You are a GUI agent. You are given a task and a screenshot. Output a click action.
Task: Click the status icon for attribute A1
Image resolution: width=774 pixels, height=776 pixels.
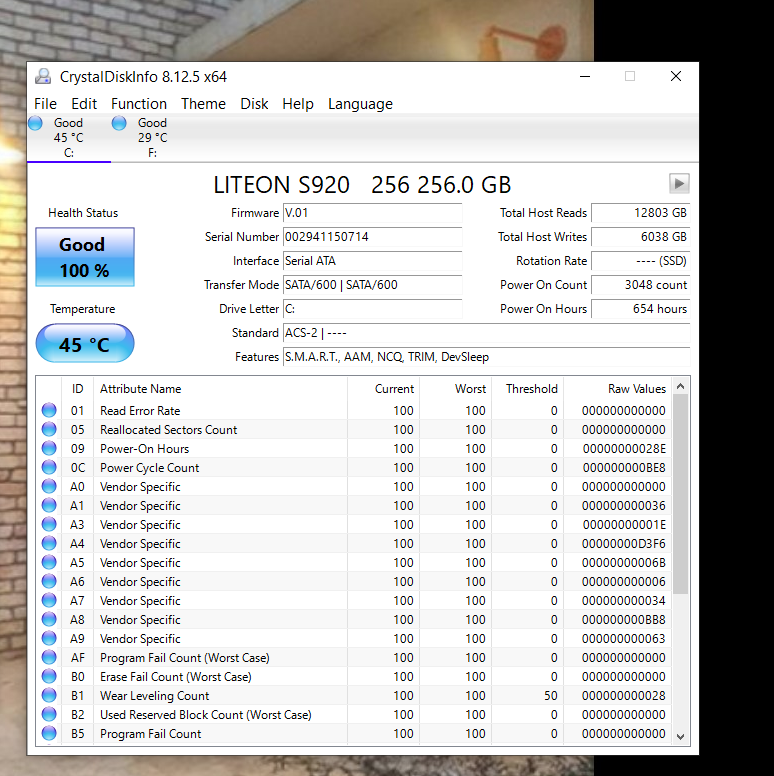pos(49,505)
